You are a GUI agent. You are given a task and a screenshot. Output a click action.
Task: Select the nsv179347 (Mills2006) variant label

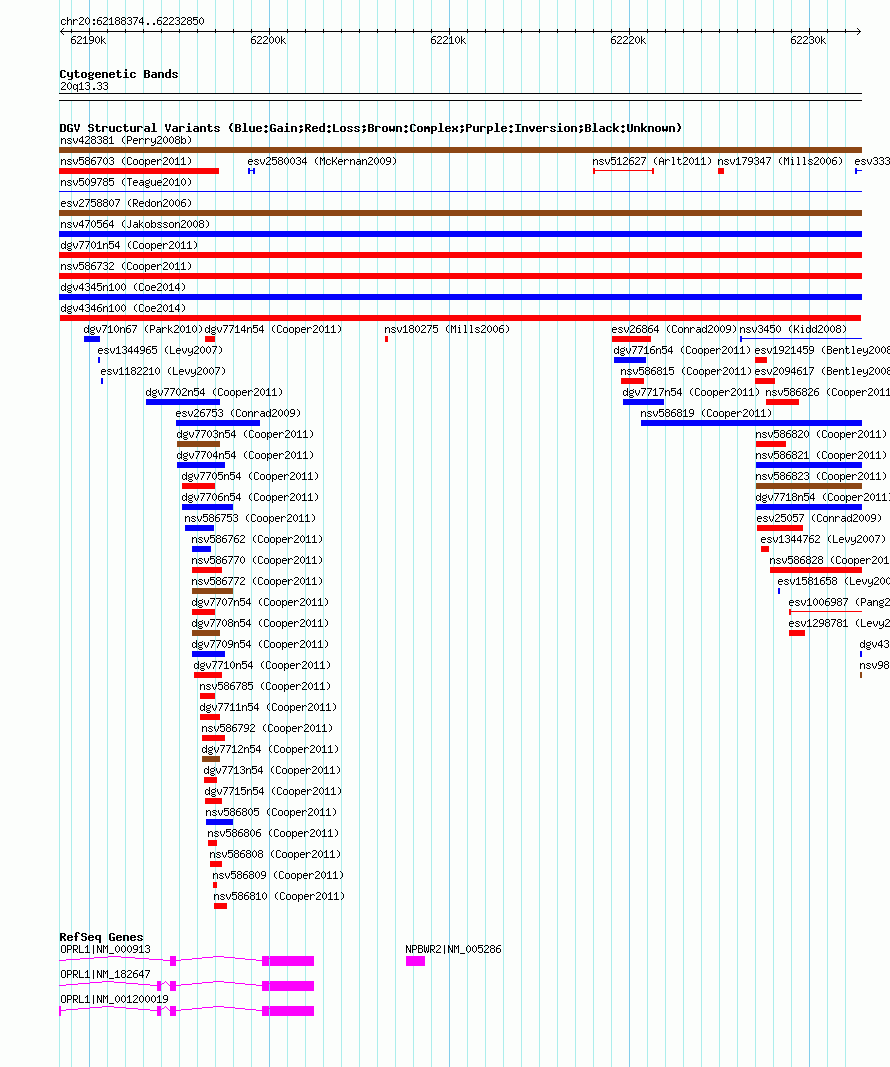[x=780, y=161]
